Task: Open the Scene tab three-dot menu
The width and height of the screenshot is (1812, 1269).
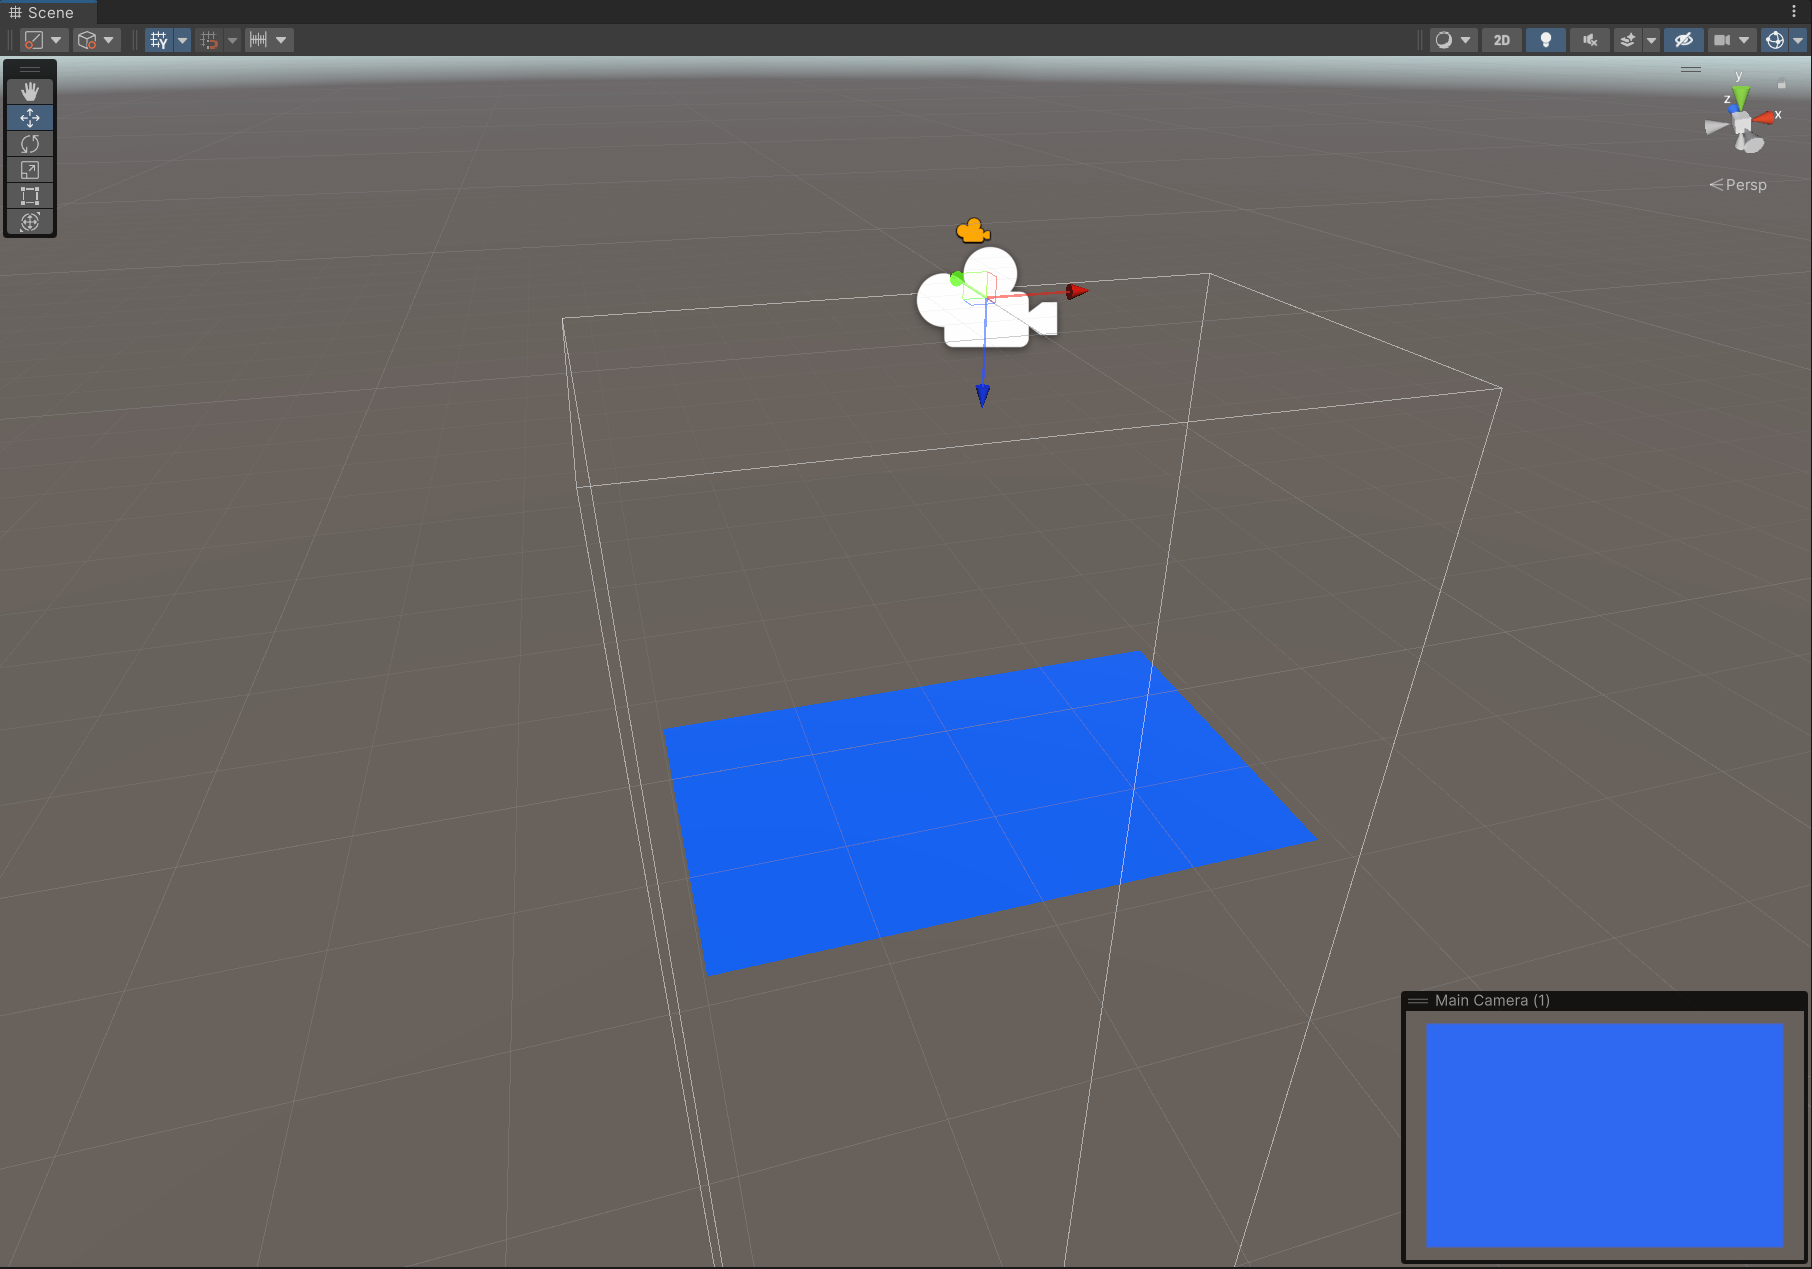Action: pos(1794,12)
